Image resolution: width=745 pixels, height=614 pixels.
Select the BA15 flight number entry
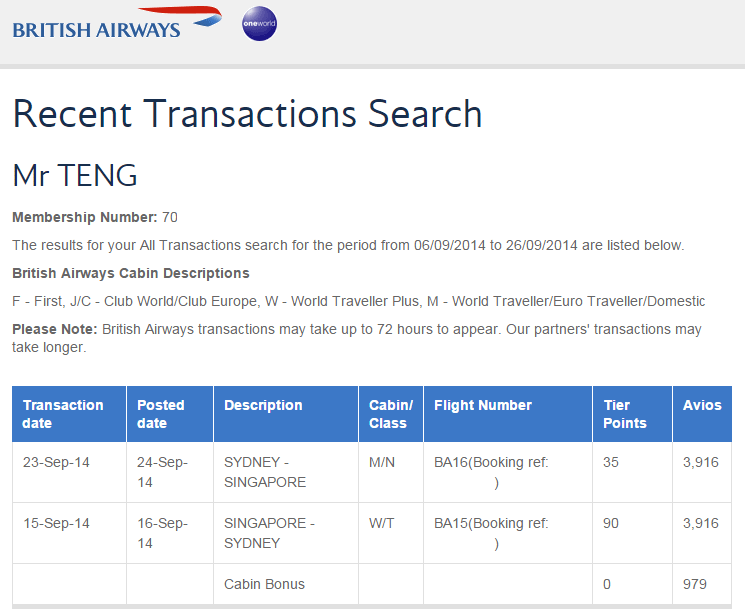coord(491,533)
